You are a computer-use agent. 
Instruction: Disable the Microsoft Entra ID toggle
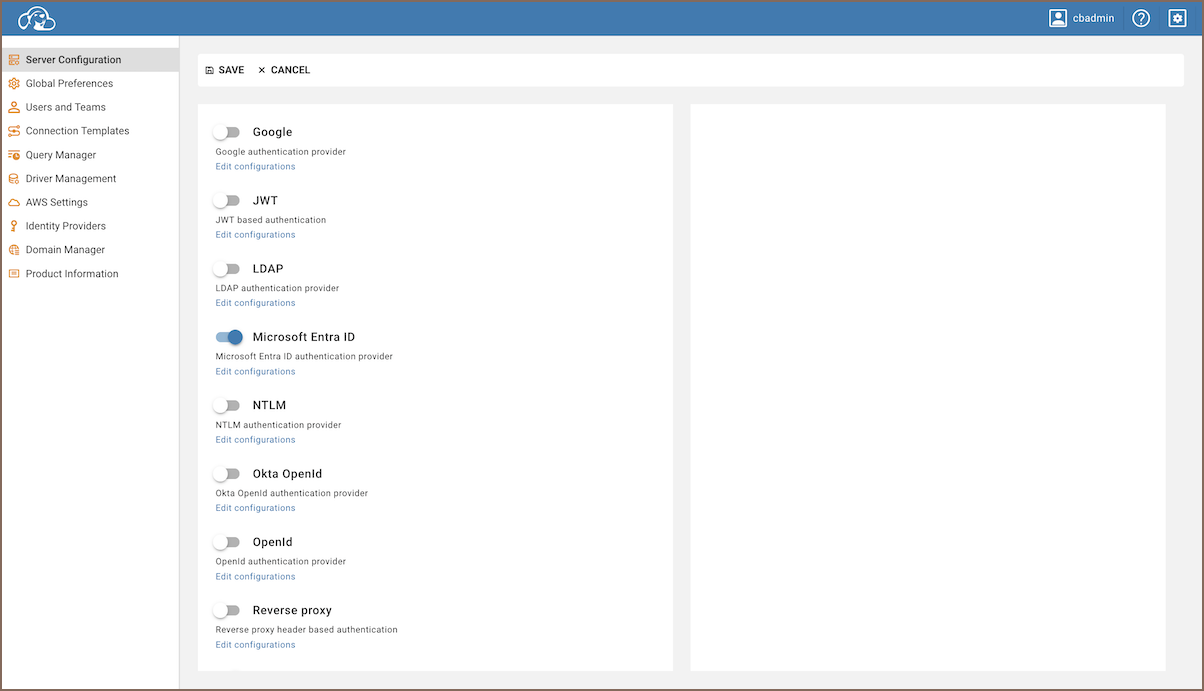pos(229,337)
